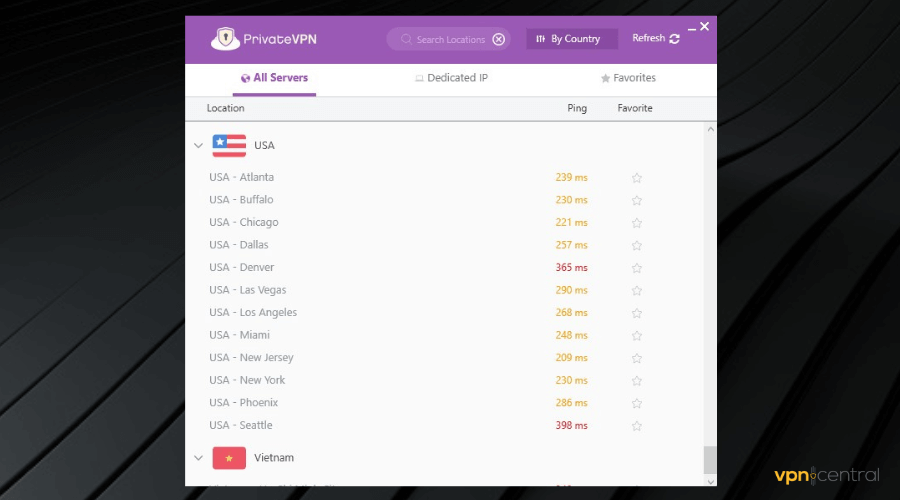Collapse the USA server group chevron

point(199,145)
